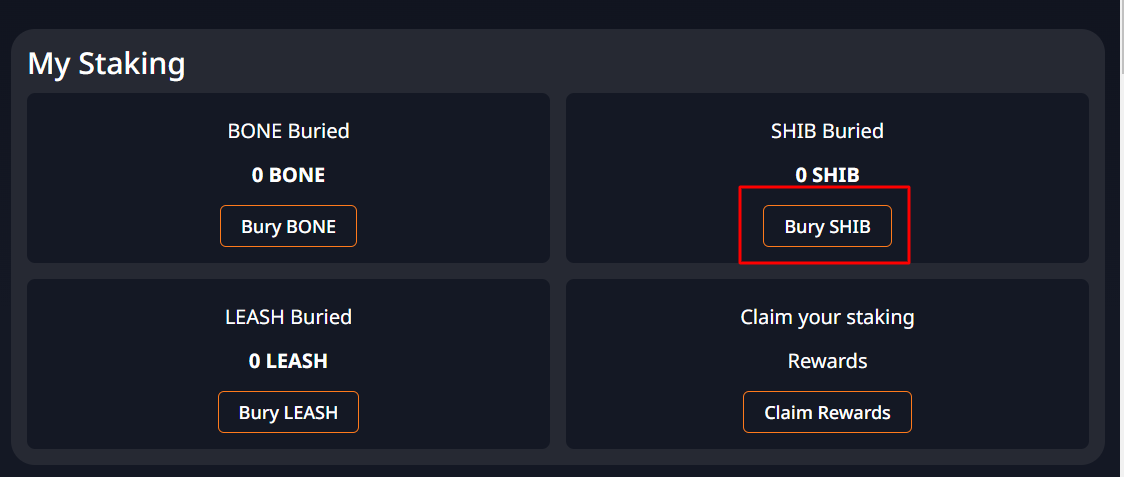Click the BONE Buried label

tap(288, 131)
